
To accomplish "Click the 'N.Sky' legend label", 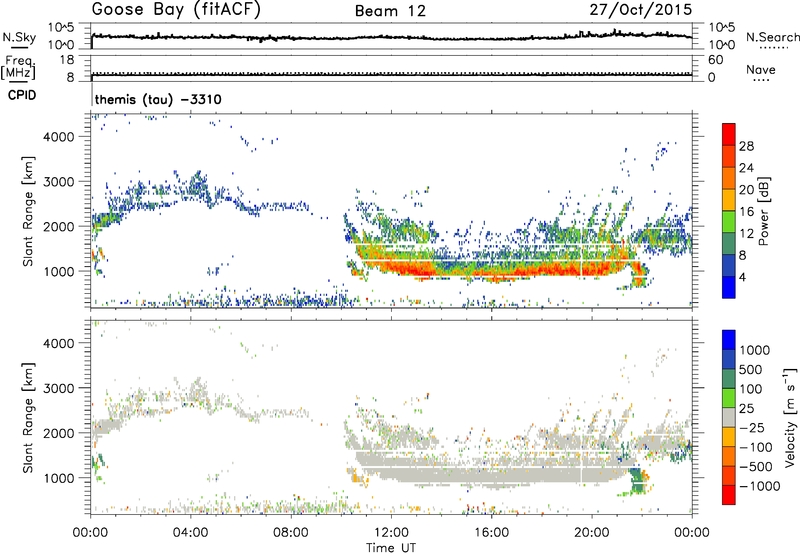I will pyautogui.click(x=19, y=37).
